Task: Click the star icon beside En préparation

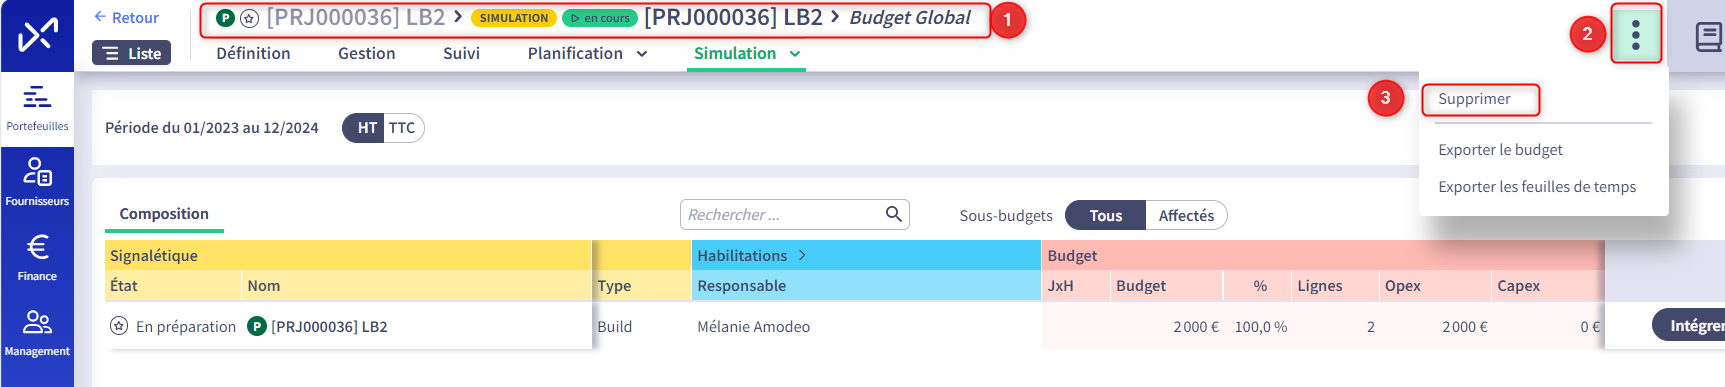Action: (x=119, y=326)
